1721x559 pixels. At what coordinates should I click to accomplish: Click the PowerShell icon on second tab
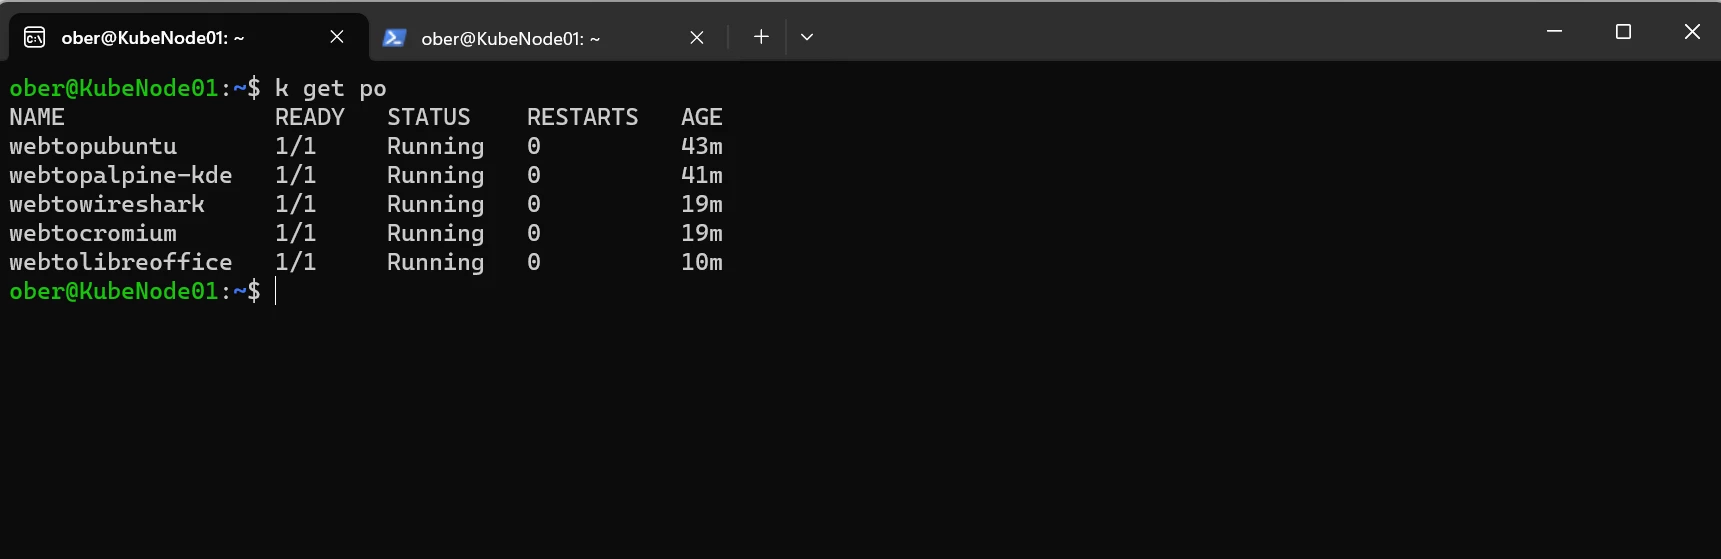(394, 38)
